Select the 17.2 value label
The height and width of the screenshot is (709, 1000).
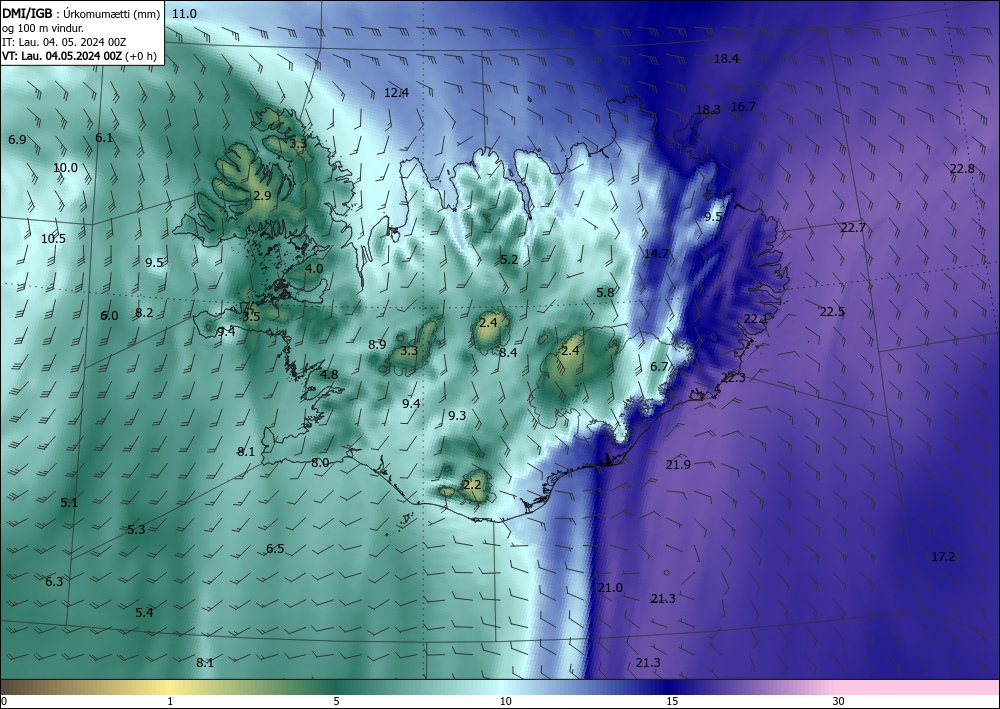tap(943, 557)
